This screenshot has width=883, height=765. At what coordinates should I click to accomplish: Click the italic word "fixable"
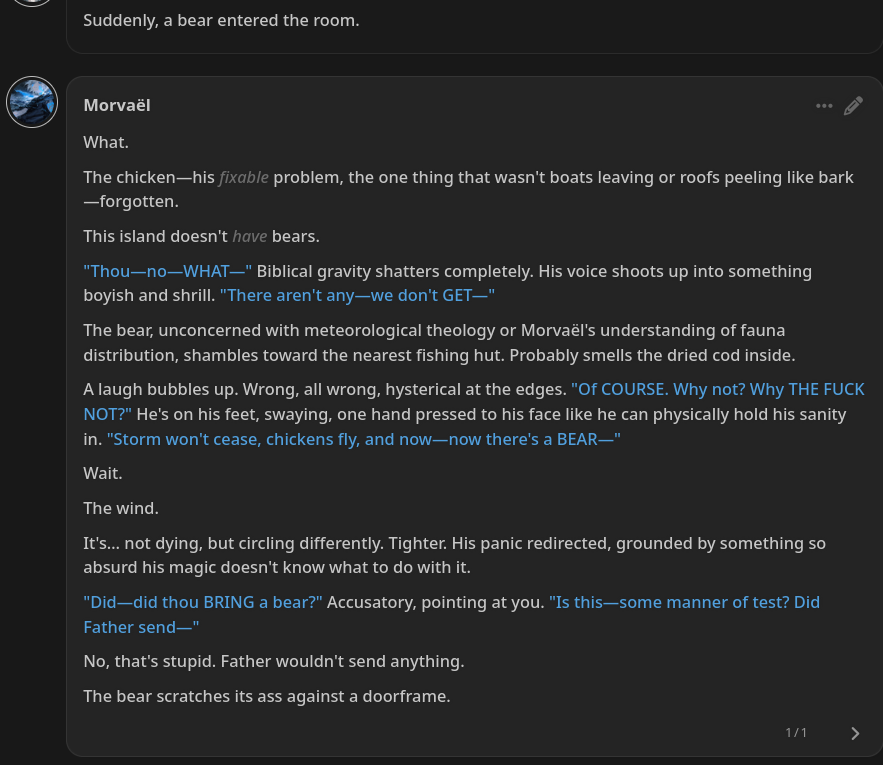pyautogui.click(x=244, y=178)
